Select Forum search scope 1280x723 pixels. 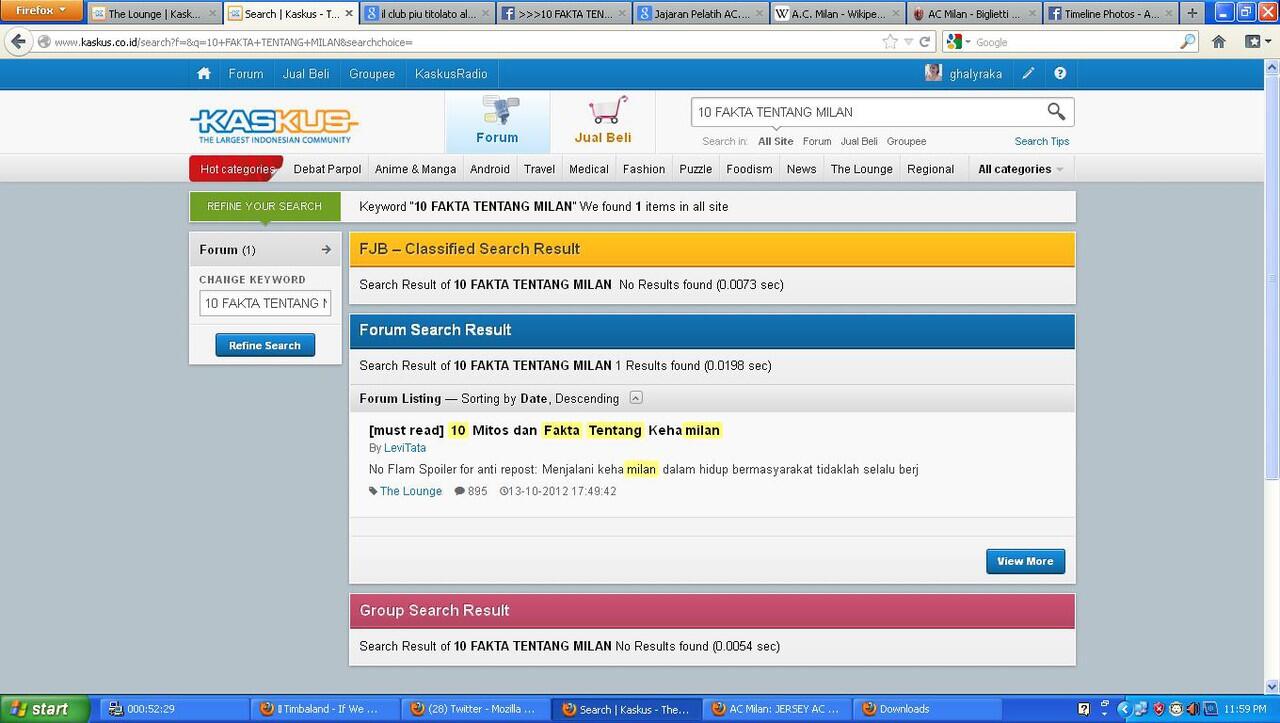pyautogui.click(x=817, y=141)
